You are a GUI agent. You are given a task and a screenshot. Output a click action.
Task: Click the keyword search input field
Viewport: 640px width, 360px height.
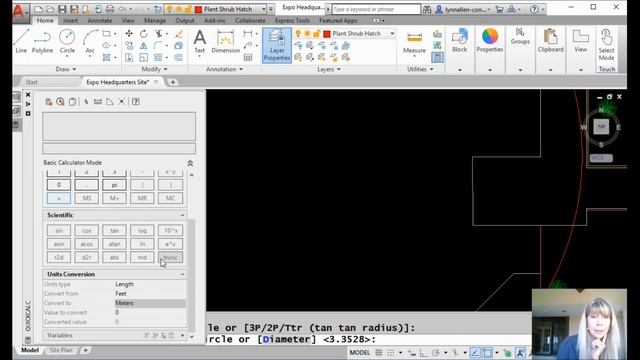(x=376, y=9)
